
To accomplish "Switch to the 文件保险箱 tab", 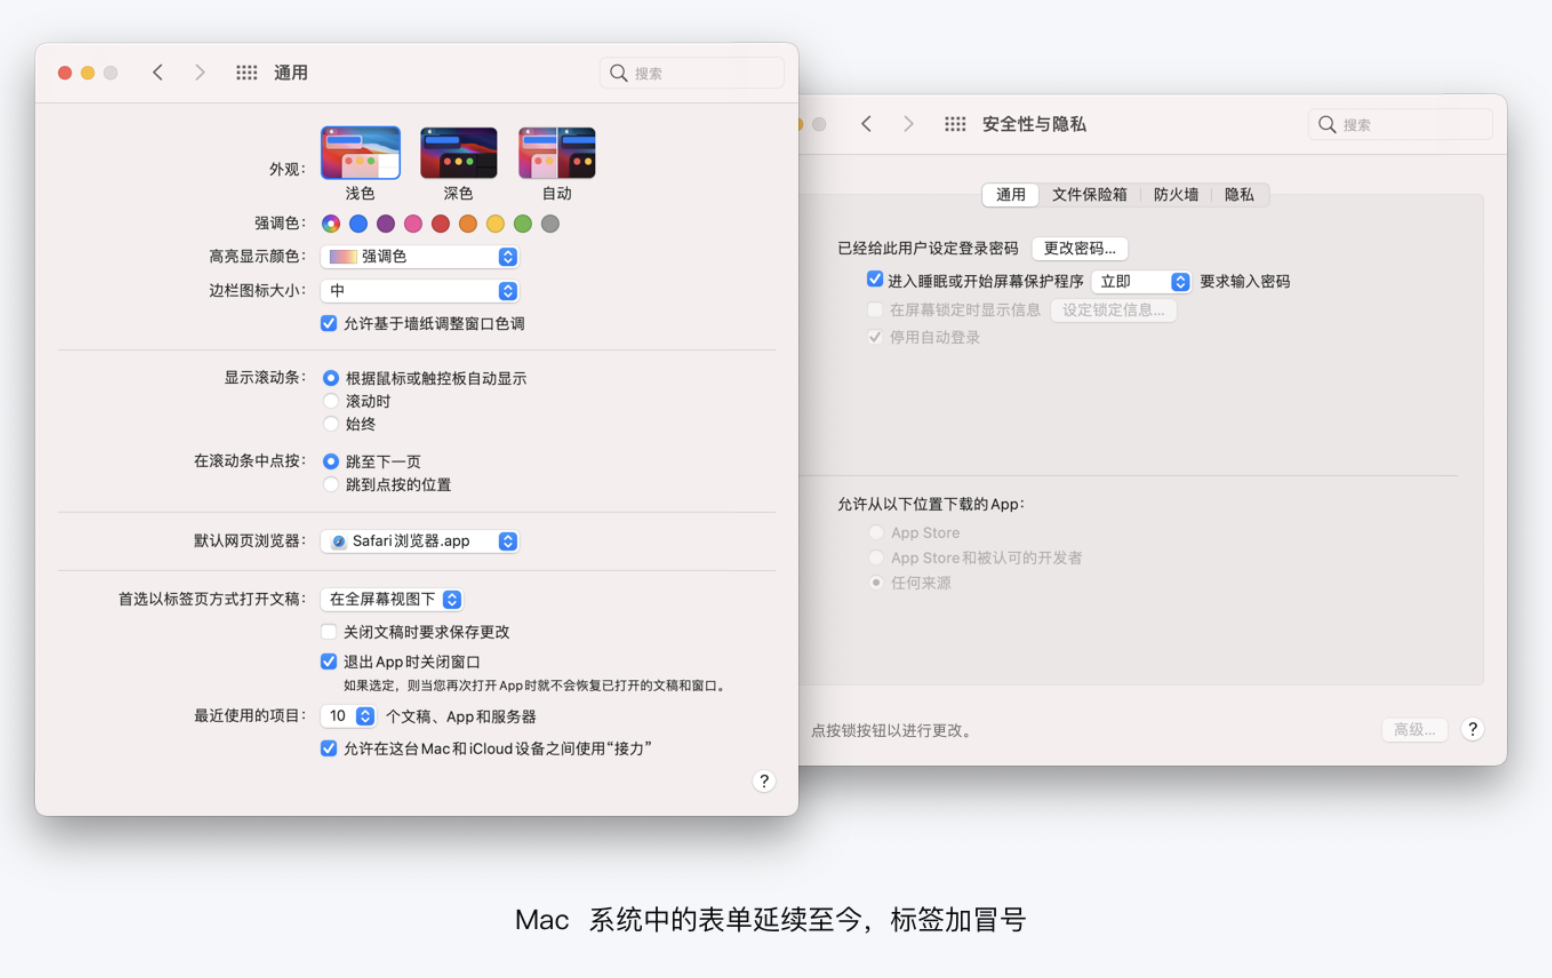I will 1089,195.
